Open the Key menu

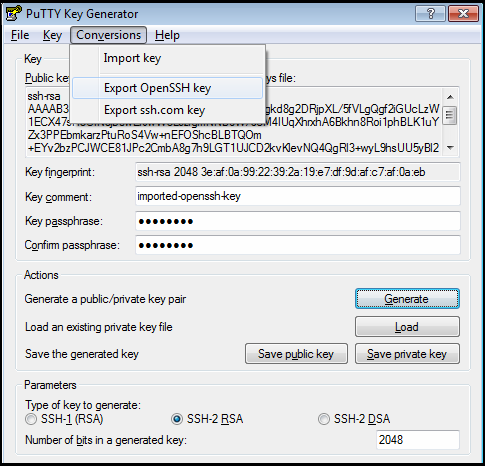[52, 35]
